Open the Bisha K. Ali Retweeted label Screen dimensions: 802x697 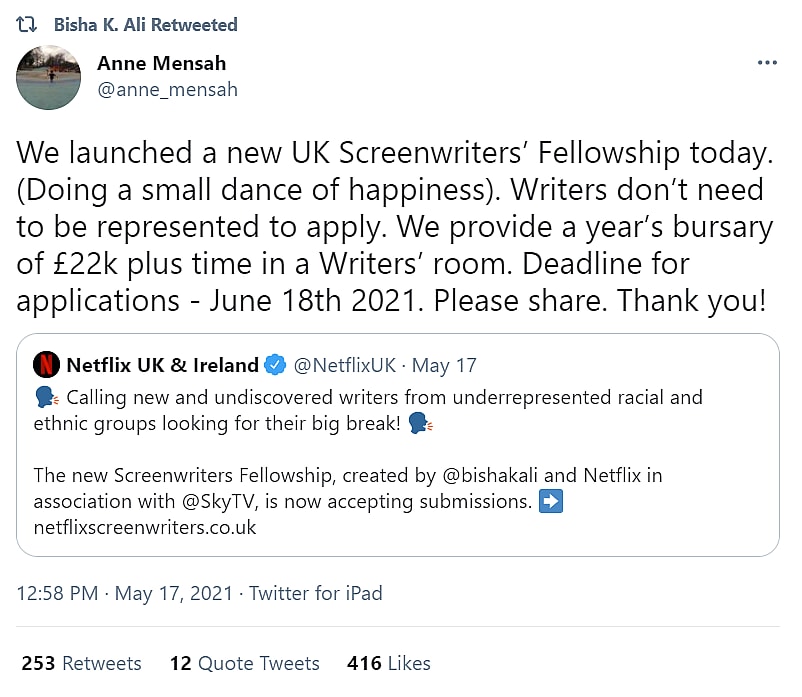coord(145,24)
